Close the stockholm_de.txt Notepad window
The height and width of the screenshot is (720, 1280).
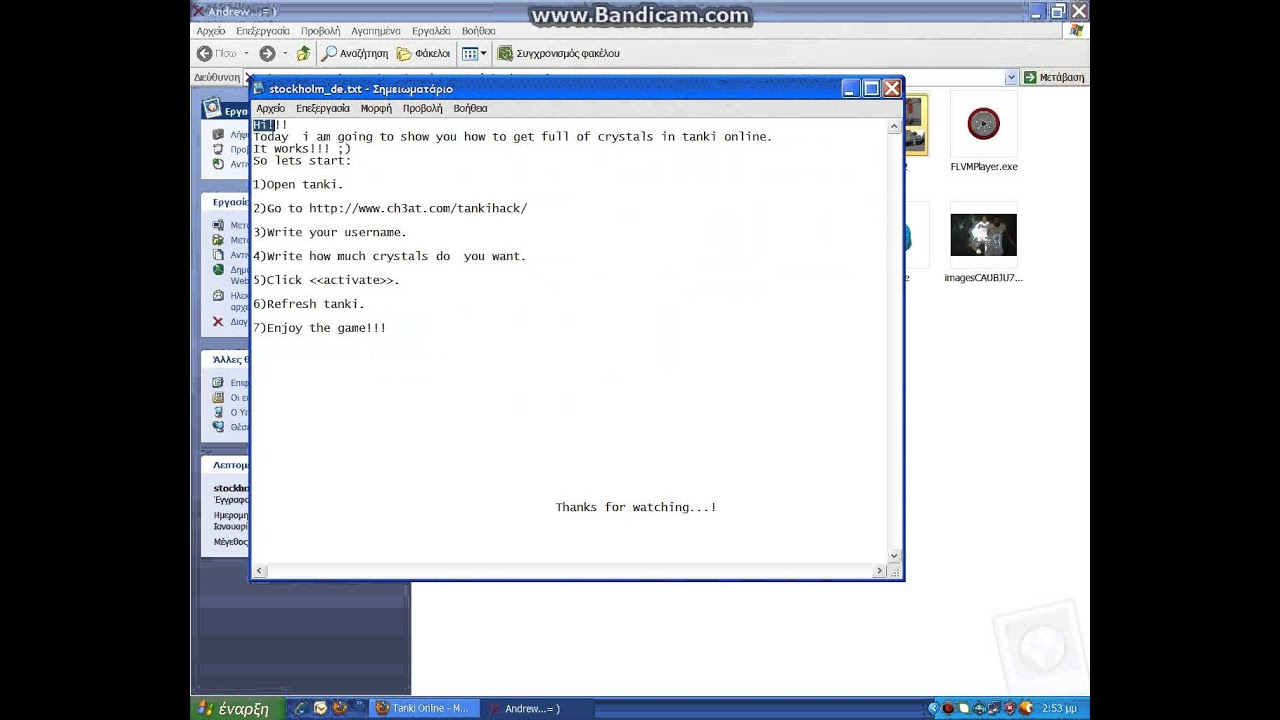coord(892,89)
